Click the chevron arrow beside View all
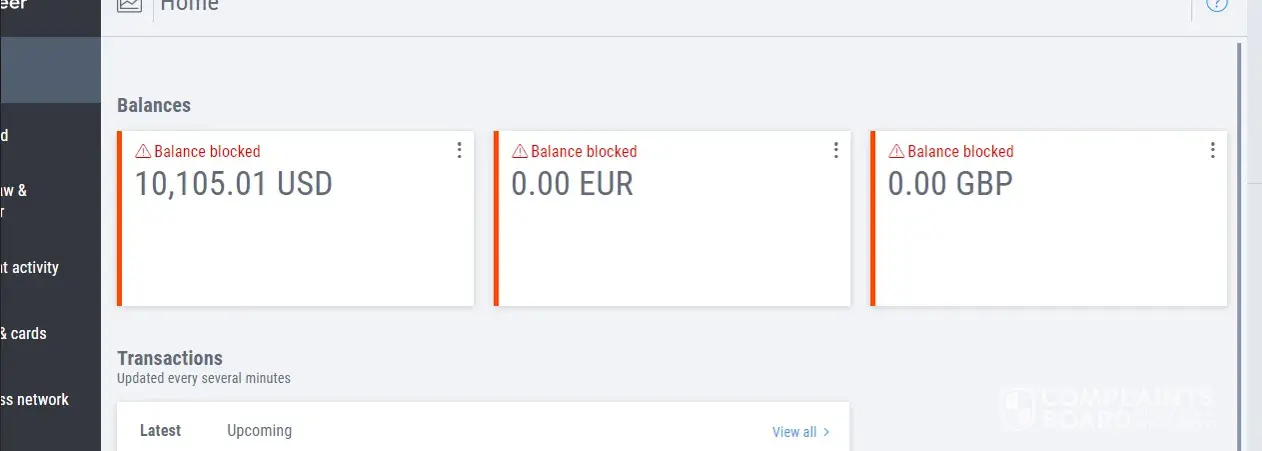Viewport: 1262px width, 451px height. [826, 432]
